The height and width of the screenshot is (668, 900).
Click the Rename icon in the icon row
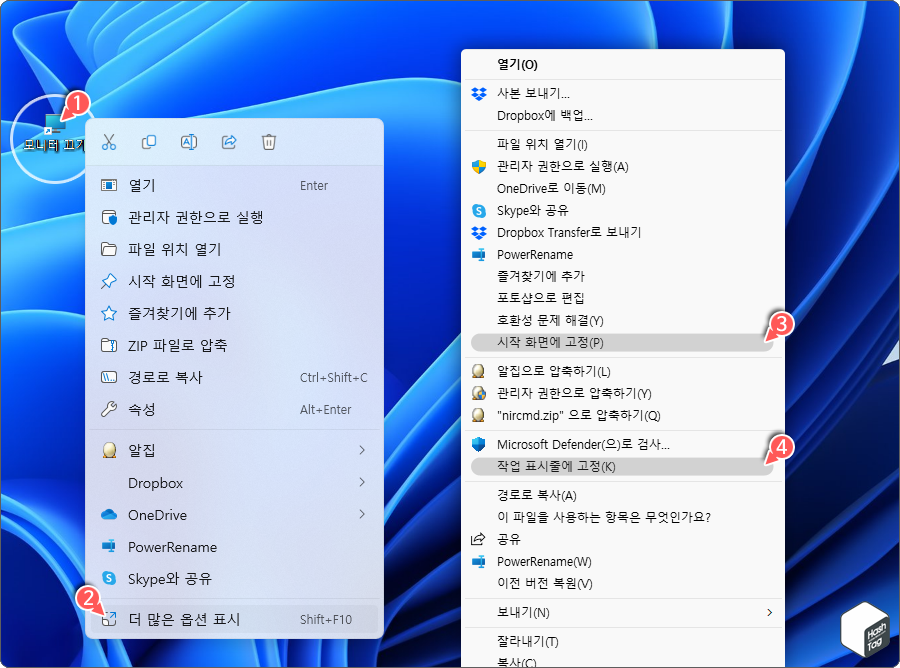(x=189, y=142)
